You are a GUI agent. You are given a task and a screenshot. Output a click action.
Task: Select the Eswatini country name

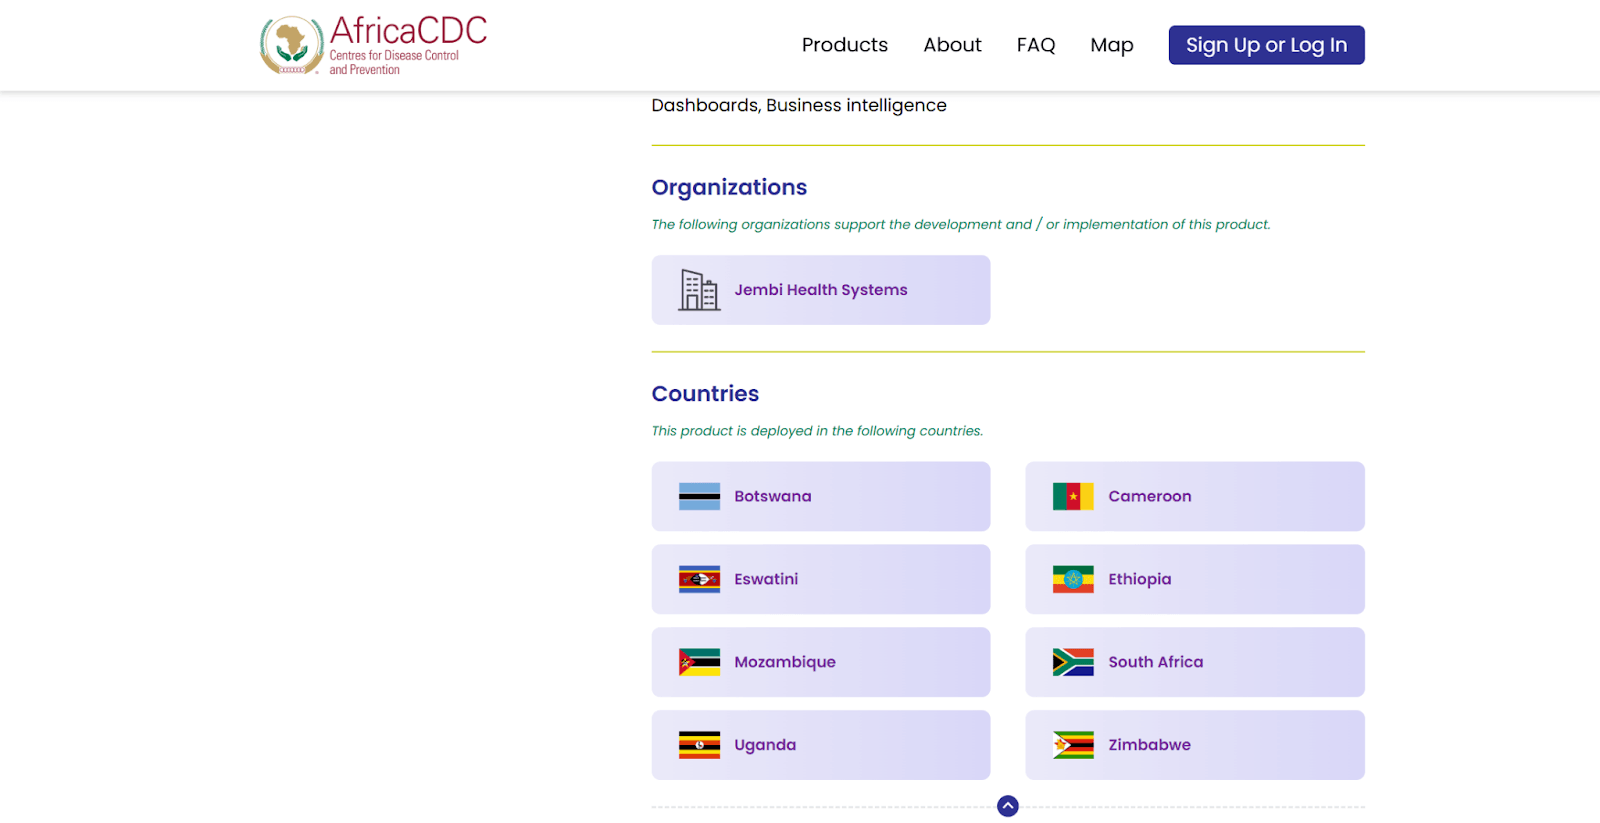click(x=766, y=579)
